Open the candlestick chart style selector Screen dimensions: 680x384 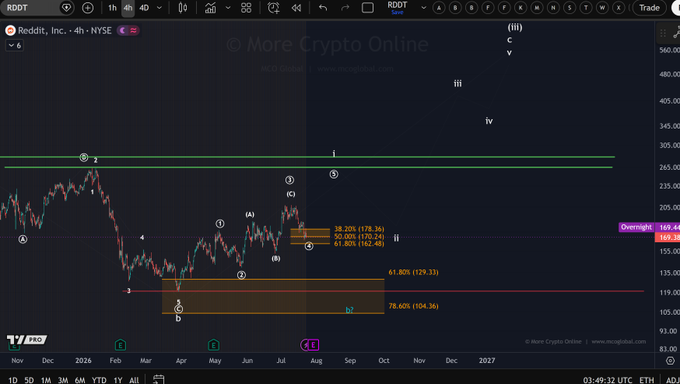point(183,8)
